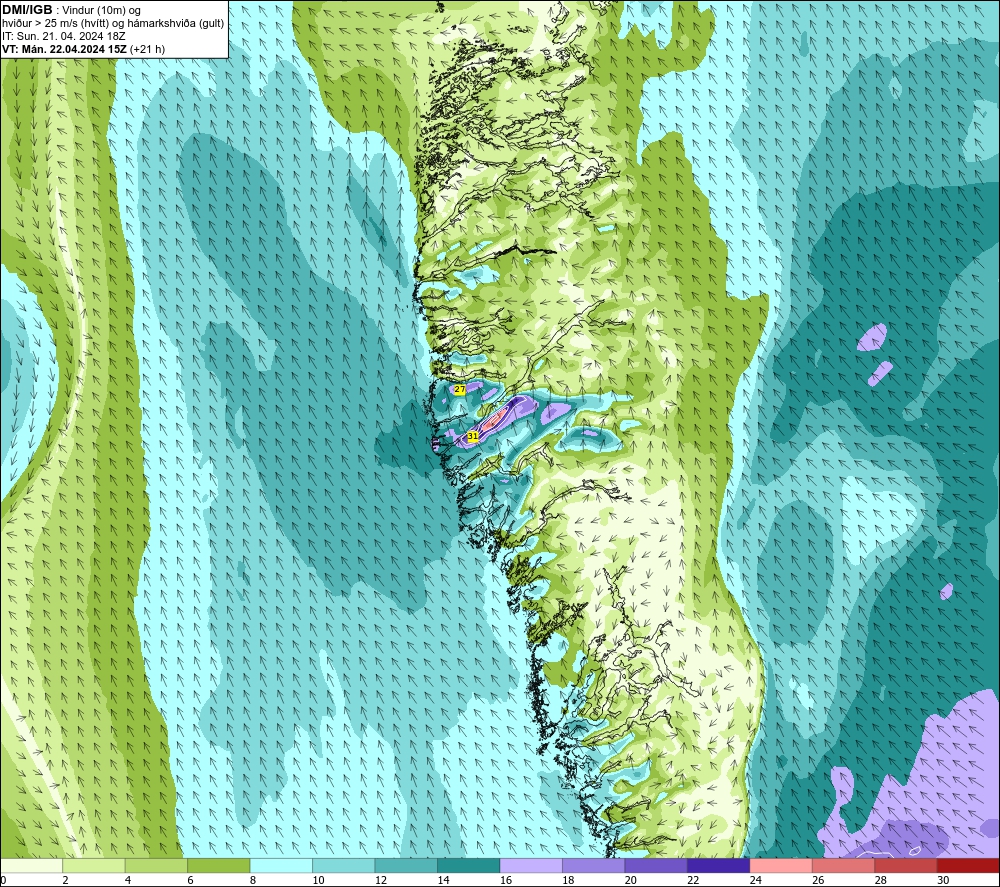Click the '(+21 h)' forecast offset text

click(x=147, y=49)
